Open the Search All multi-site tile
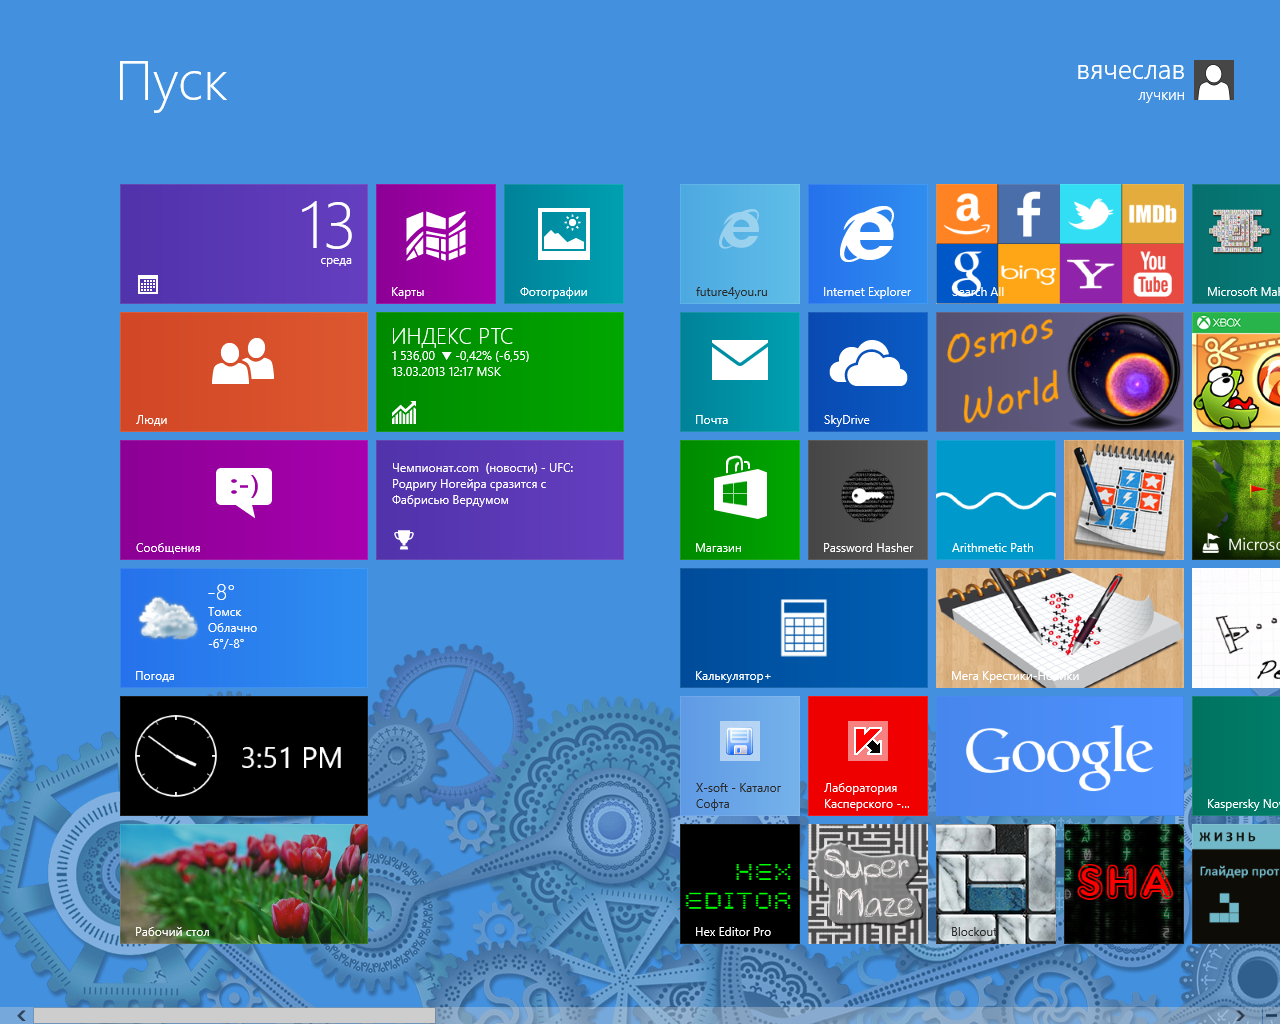This screenshot has height=1024, width=1280. [x=1060, y=244]
